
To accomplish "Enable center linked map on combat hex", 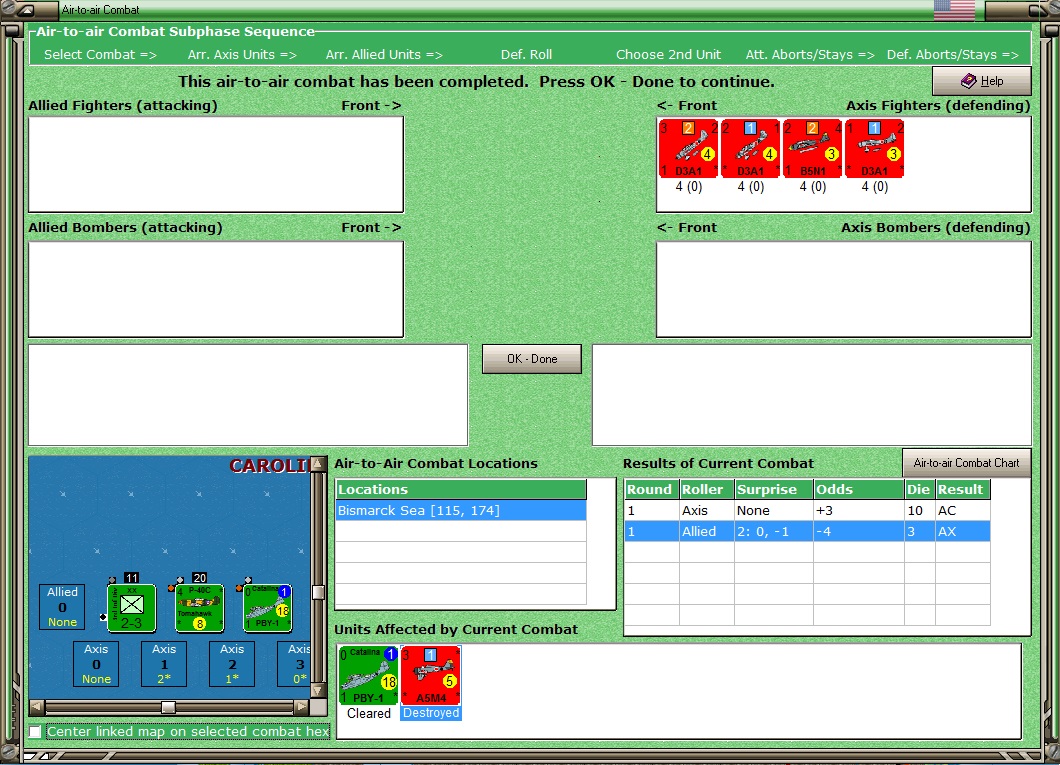I will point(35,731).
